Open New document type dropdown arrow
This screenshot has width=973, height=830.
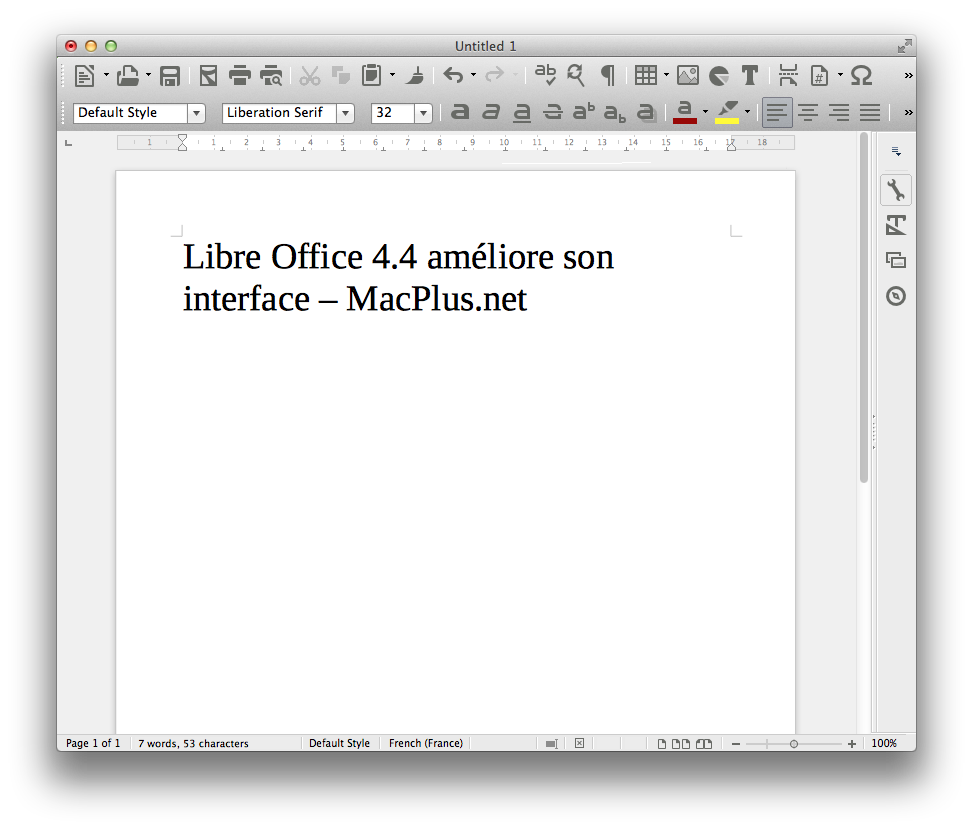tap(106, 76)
